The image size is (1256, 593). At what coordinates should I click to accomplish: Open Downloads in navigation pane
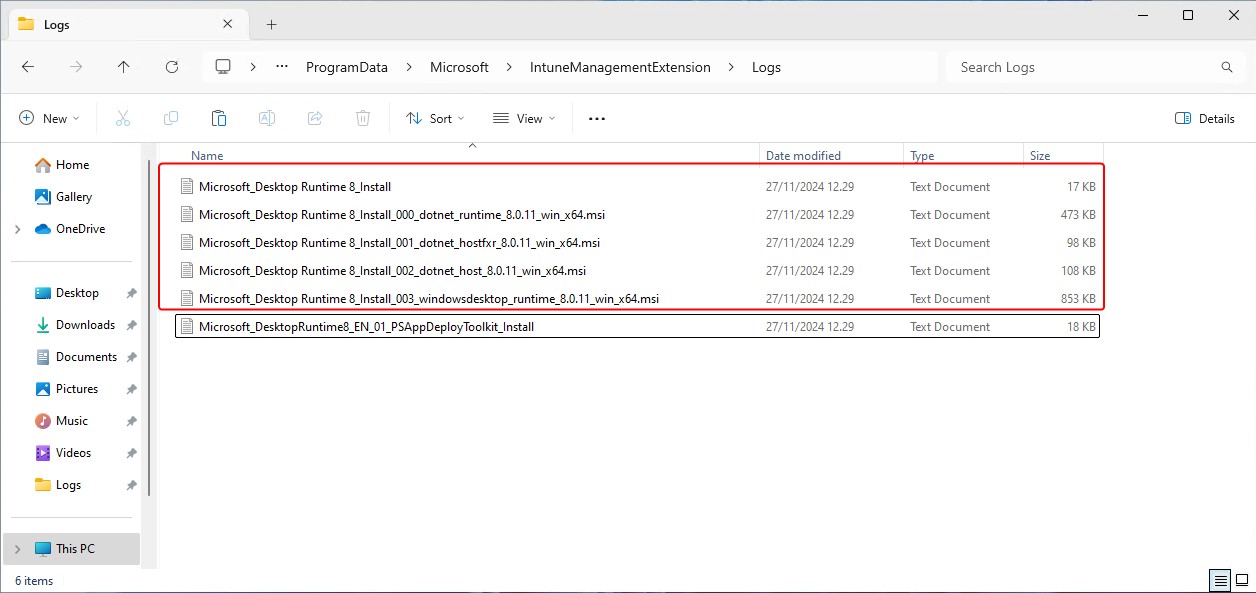click(x=85, y=325)
